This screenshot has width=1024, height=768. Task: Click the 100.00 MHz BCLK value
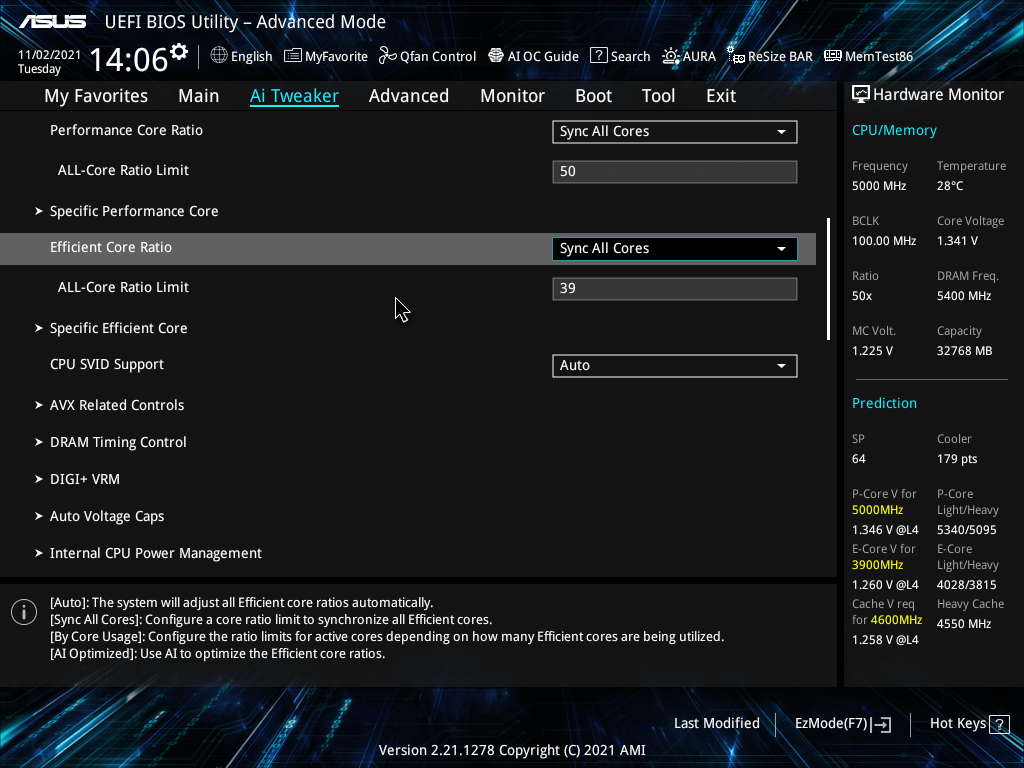884,241
